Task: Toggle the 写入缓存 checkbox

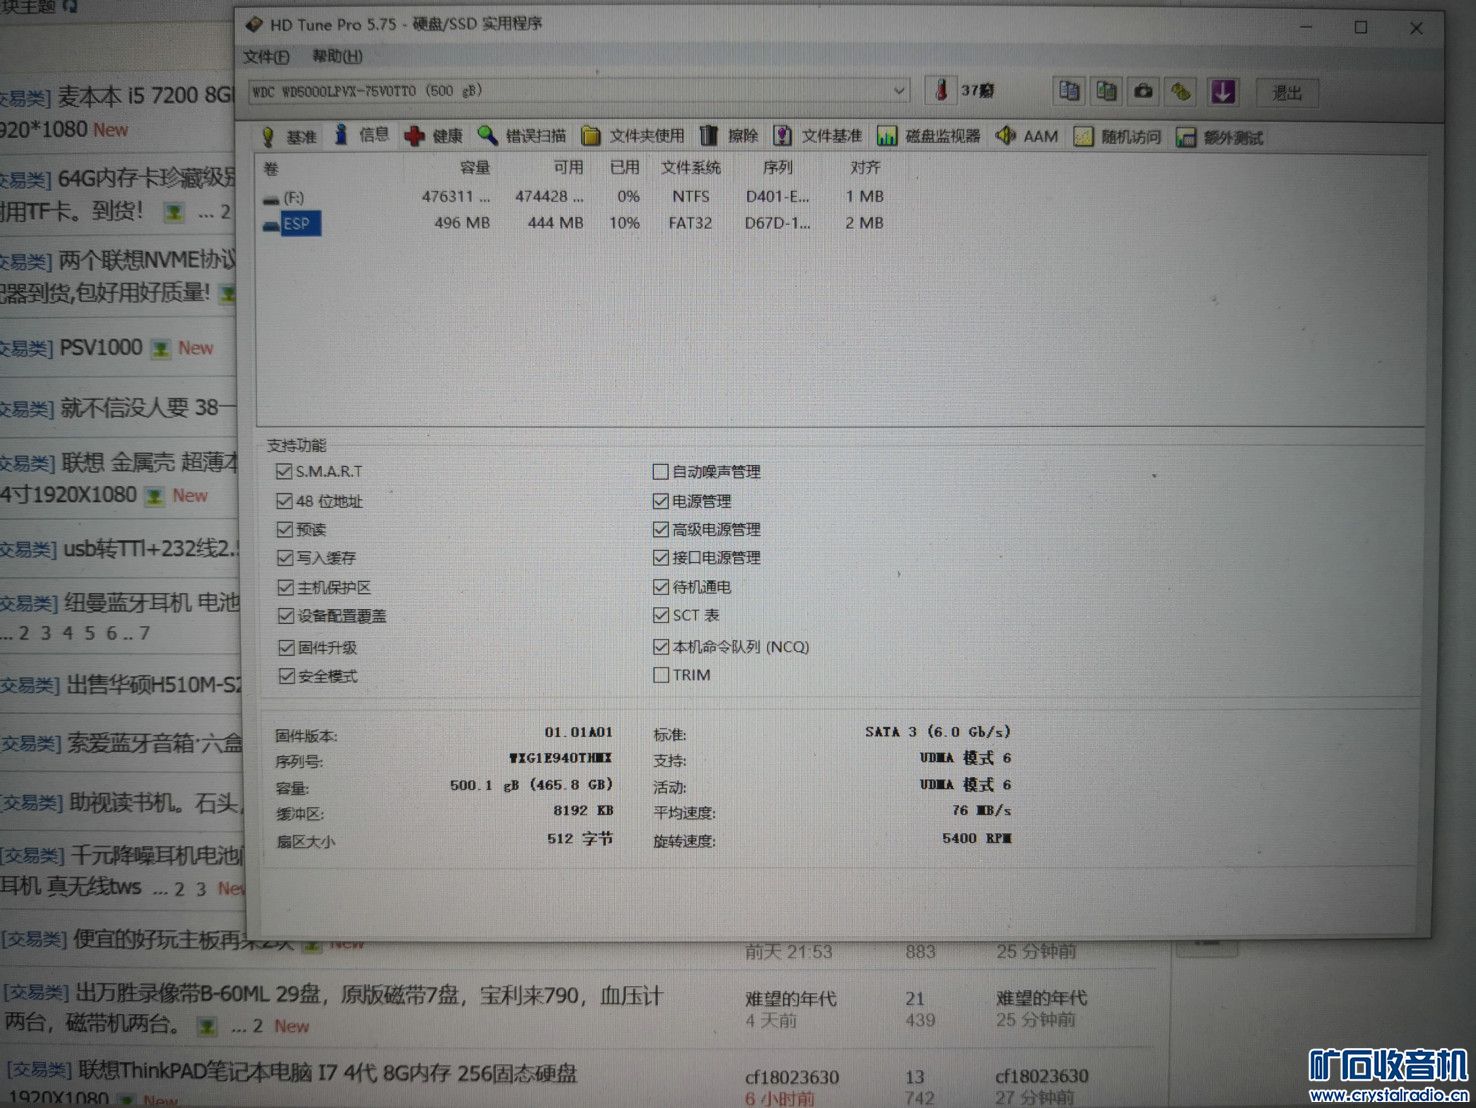Action: [285, 557]
